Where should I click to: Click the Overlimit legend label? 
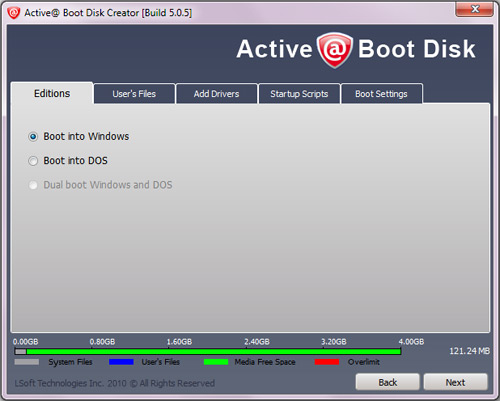[364, 362]
